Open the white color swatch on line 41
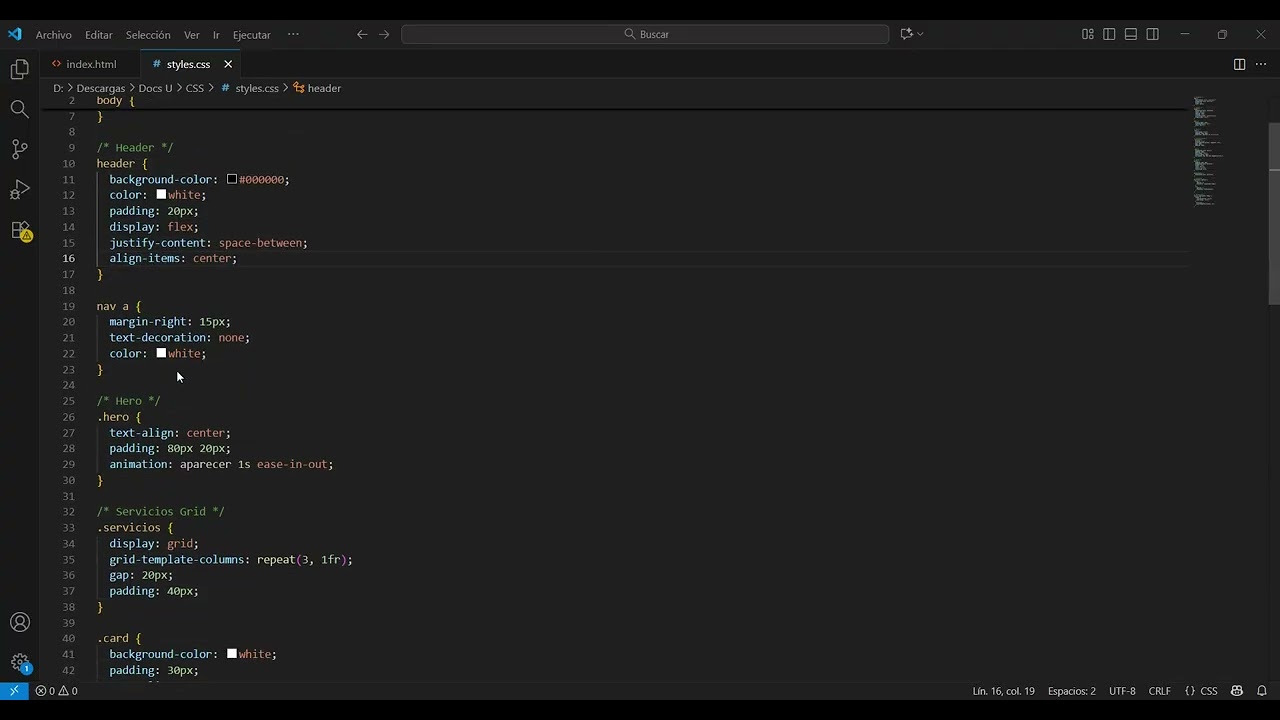This screenshot has height=720, width=1280. click(x=232, y=654)
